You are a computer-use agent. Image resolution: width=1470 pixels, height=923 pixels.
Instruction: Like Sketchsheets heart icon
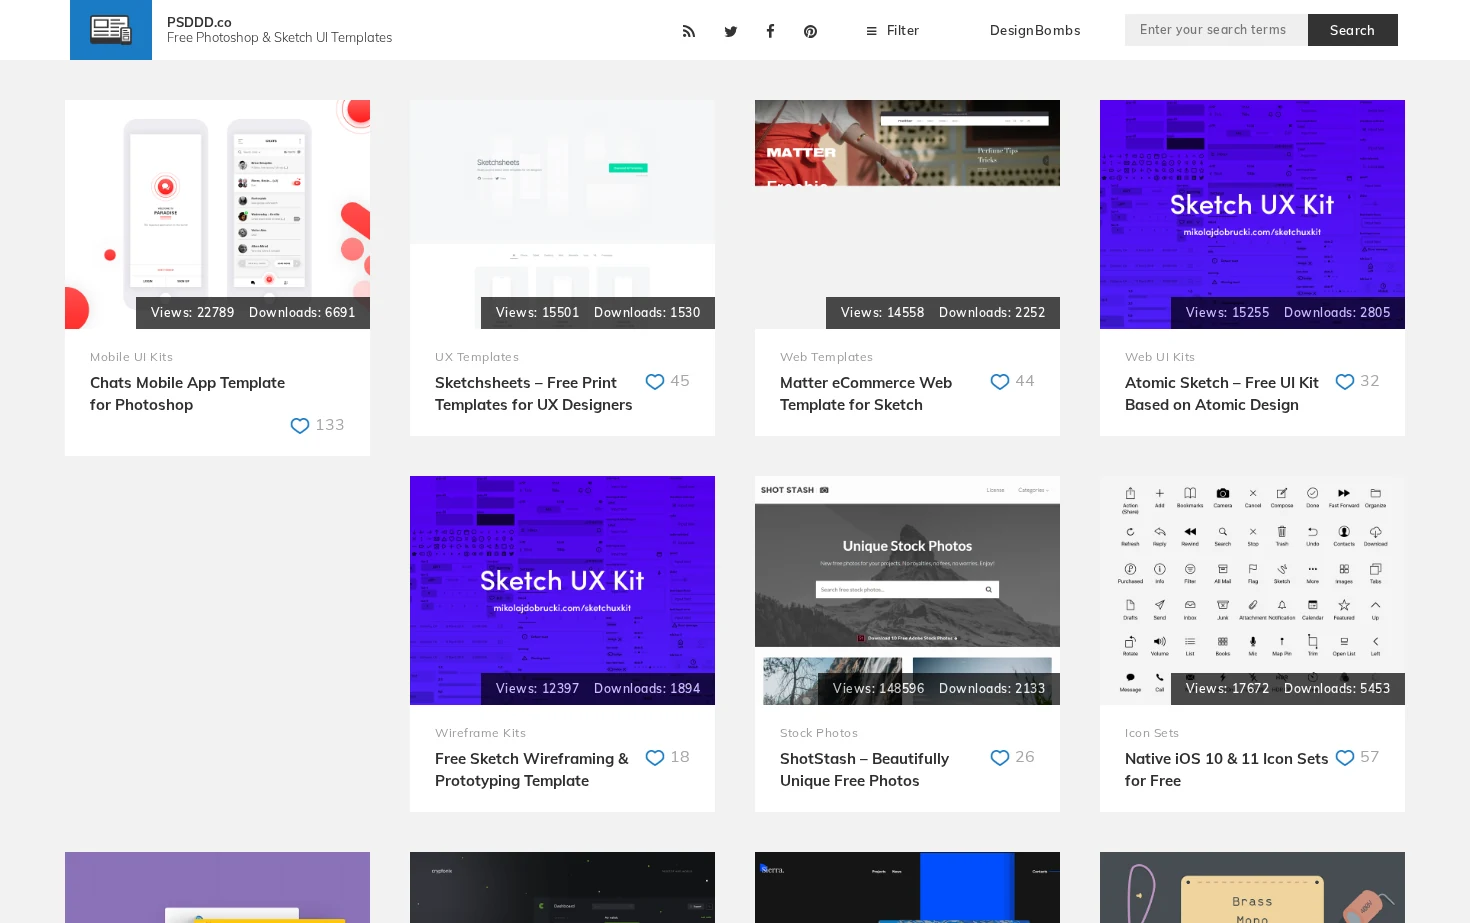coord(655,381)
